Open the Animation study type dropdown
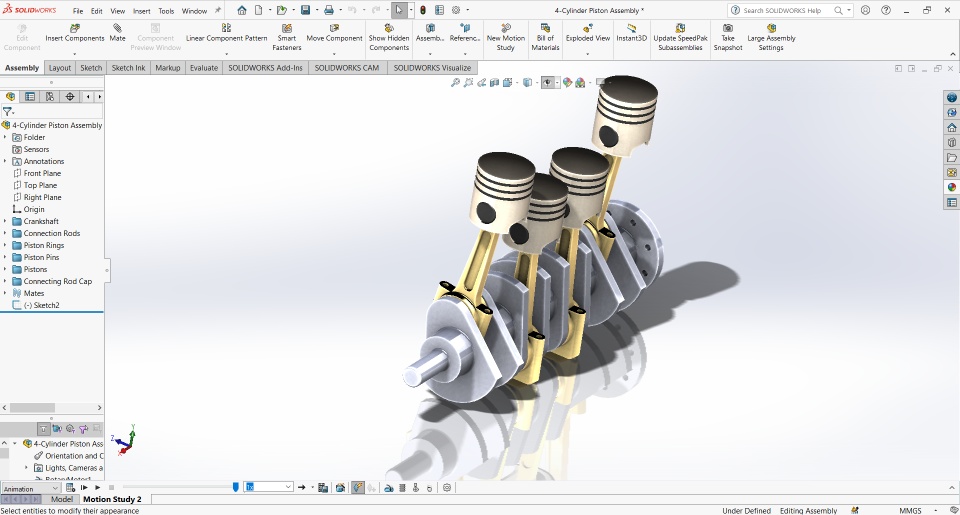Viewport: 960px width, 515px height. pos(31,488)
